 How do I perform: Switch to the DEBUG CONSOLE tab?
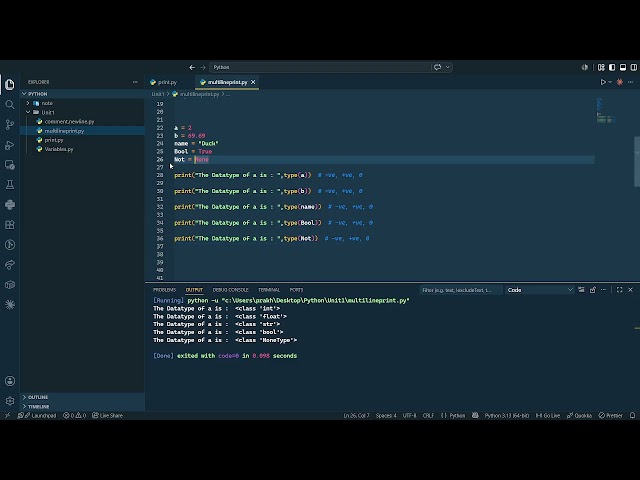coord(231,290)
